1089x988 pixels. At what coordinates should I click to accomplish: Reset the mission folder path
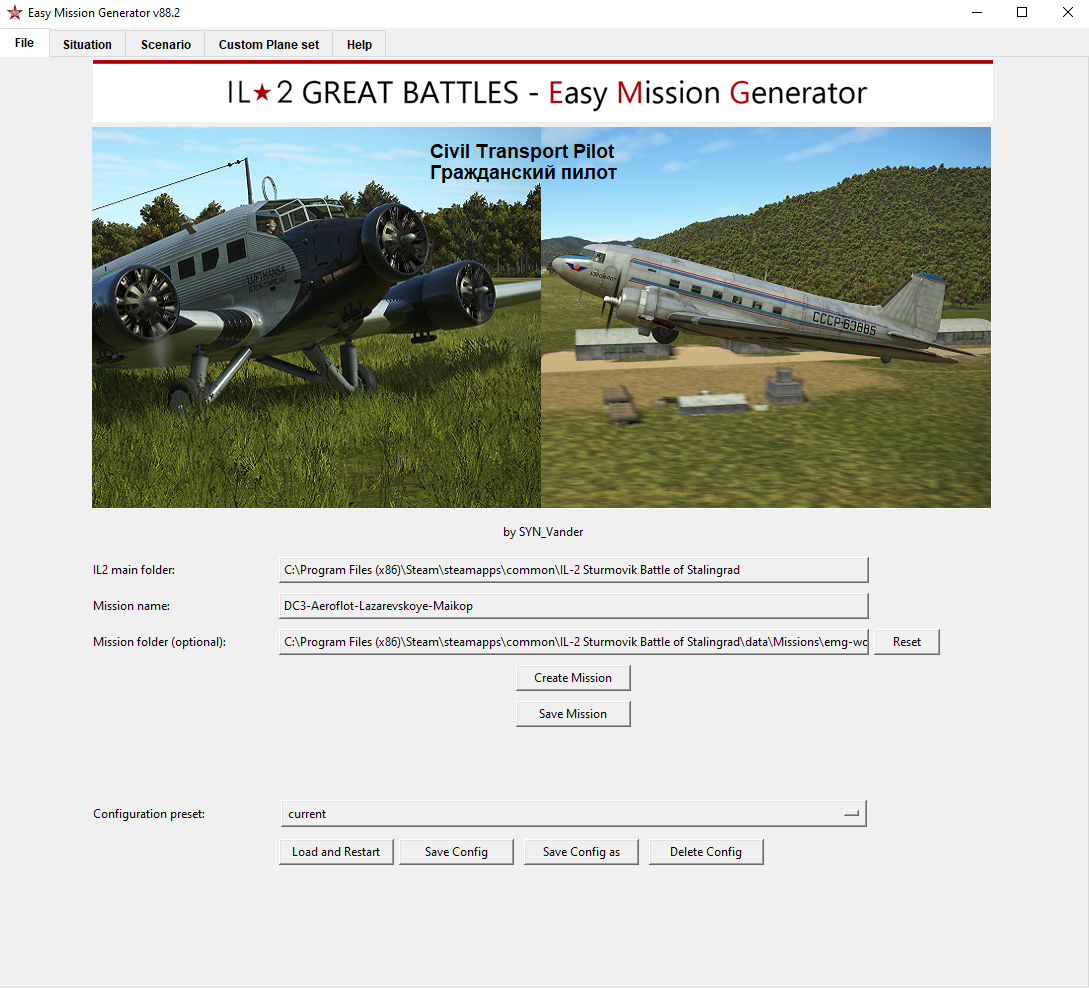click(906, 642)
